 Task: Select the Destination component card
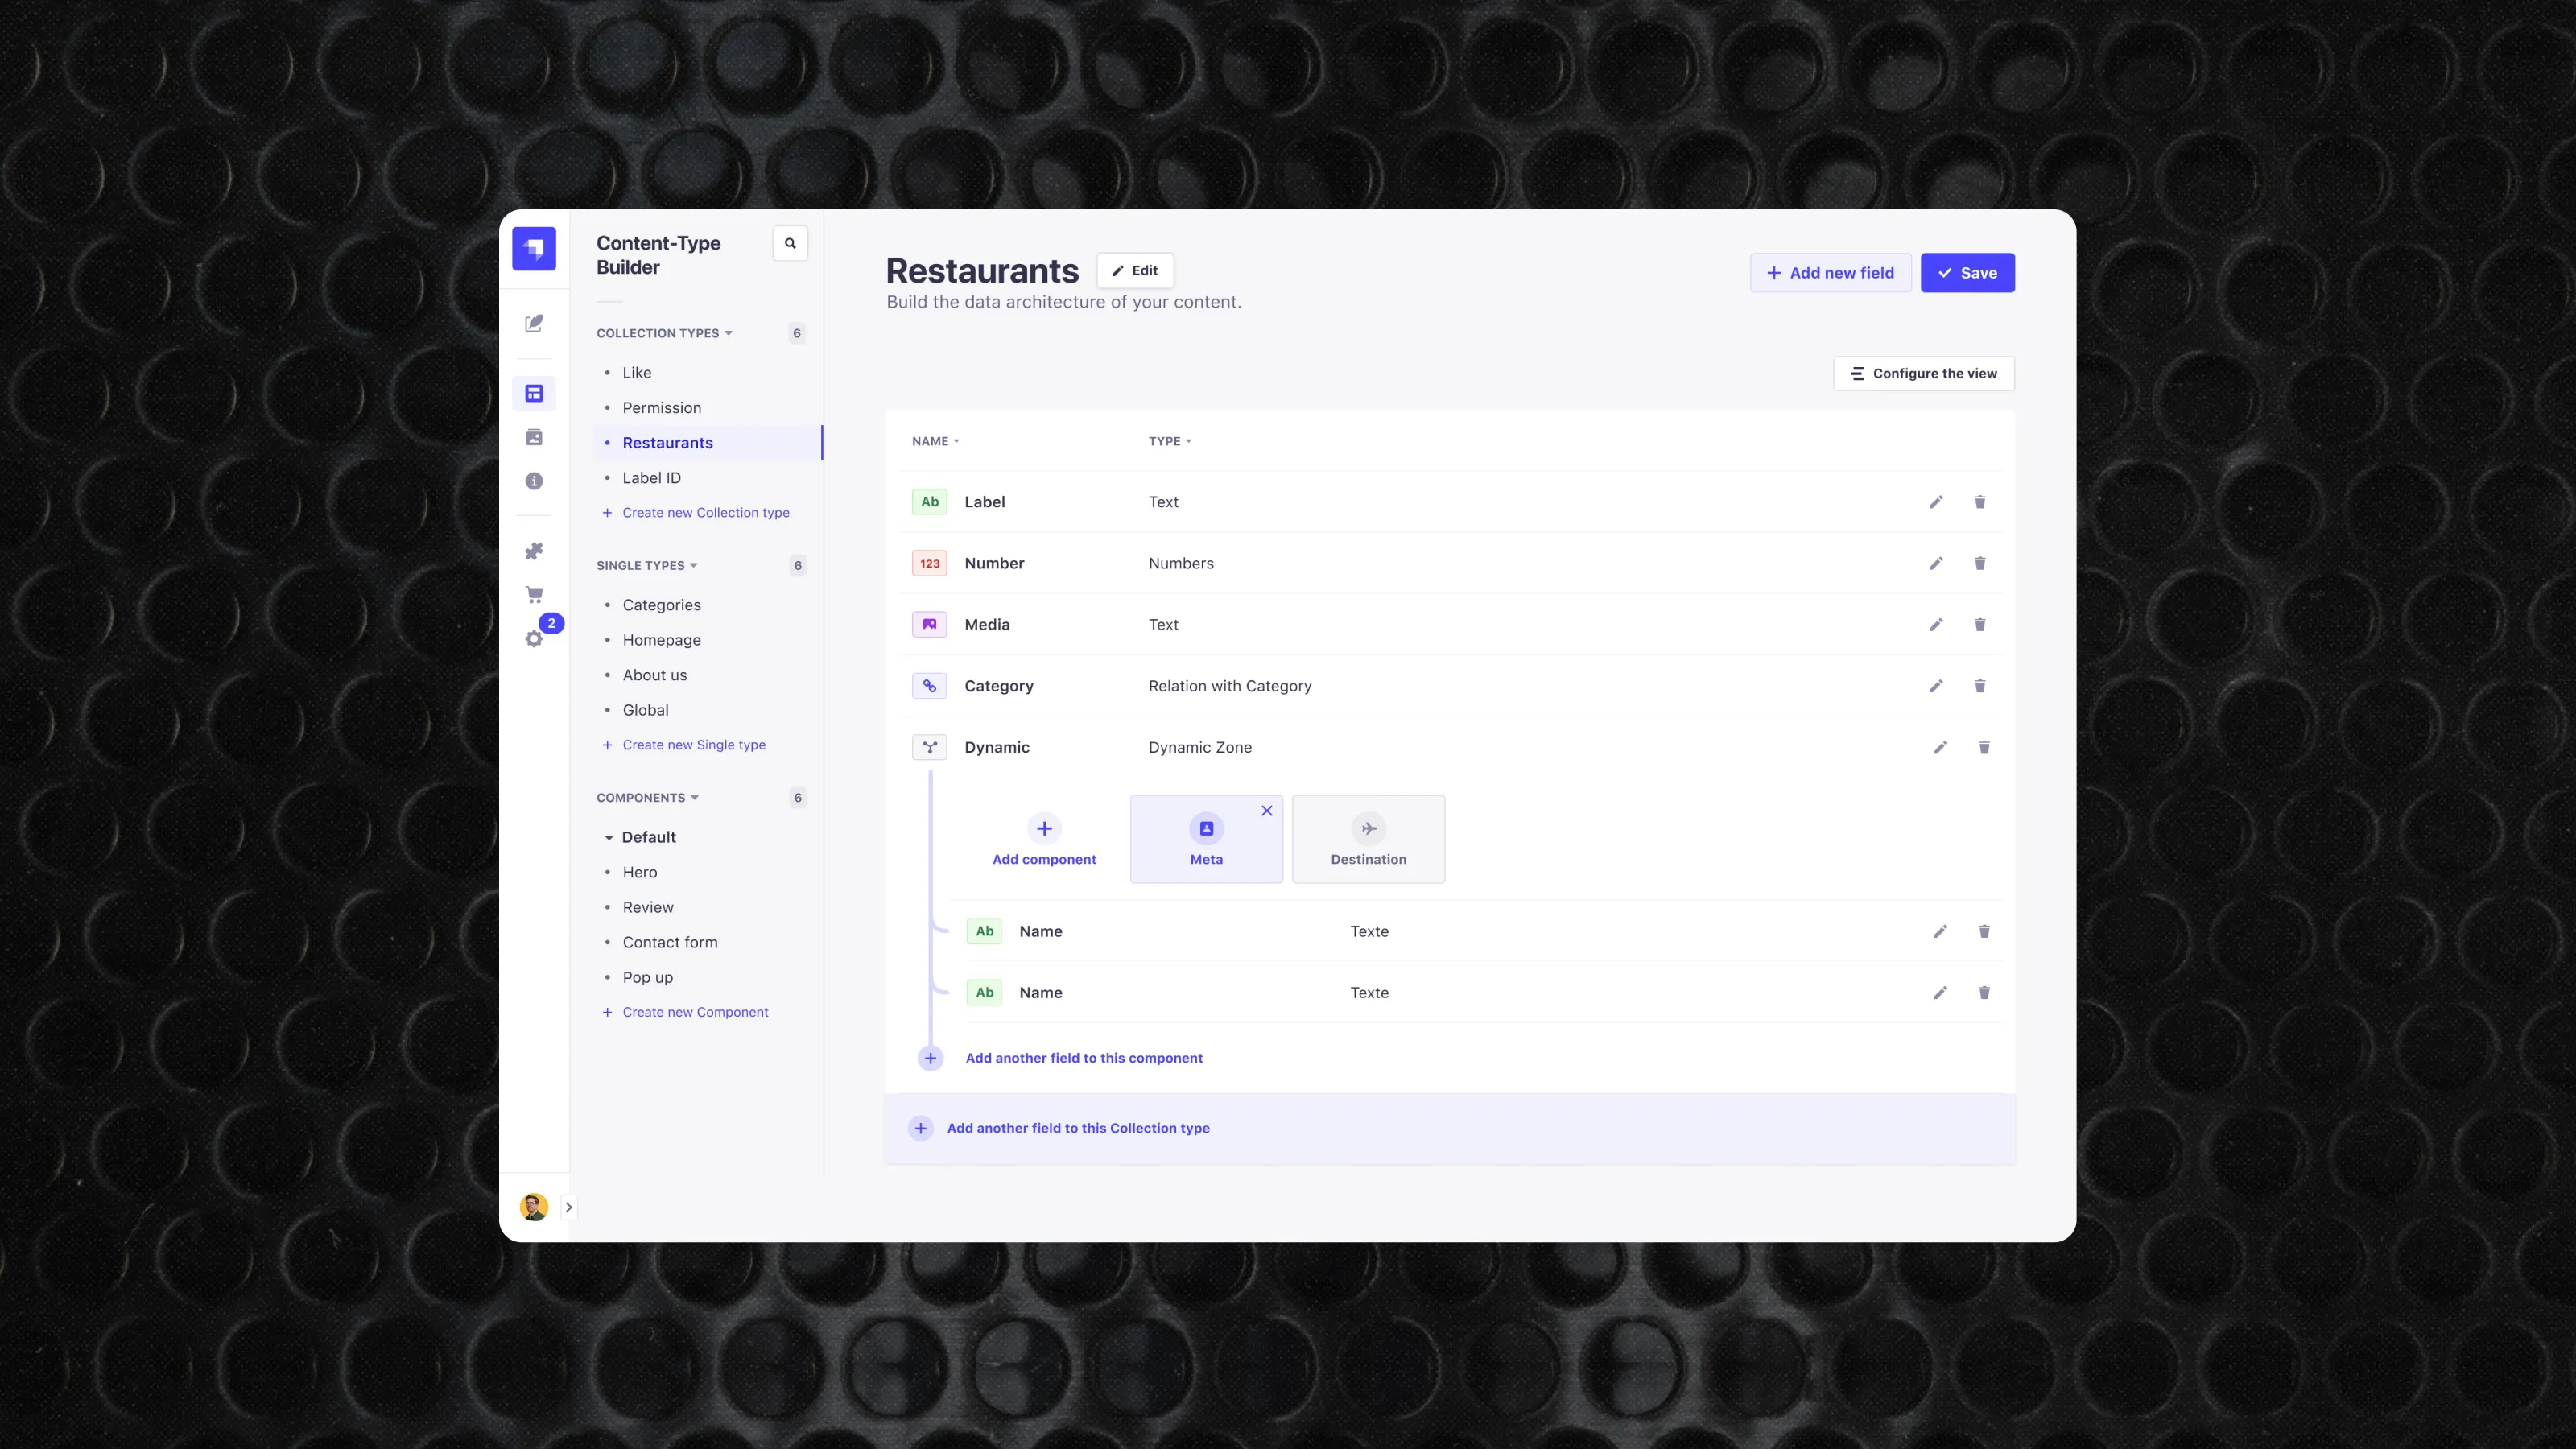click(1369, 840)
